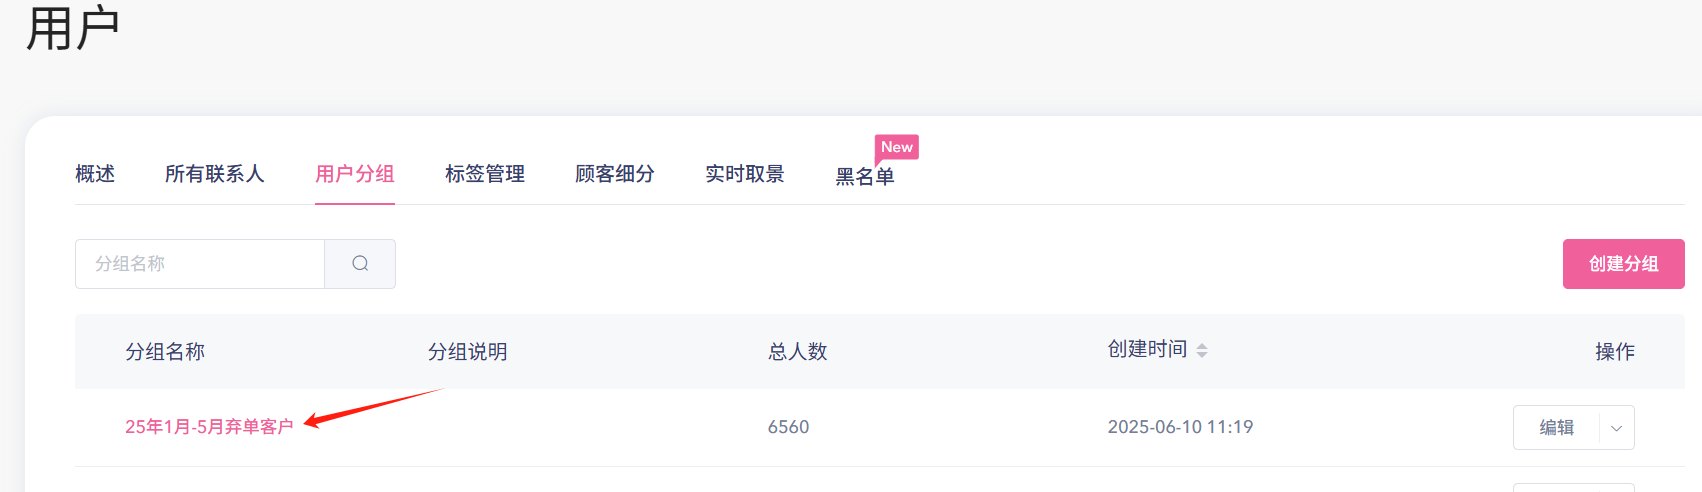The image size is (1702, 492).
Task: Open the 25年1月-5月弃单客户 group link
Action: coord(209,427)
